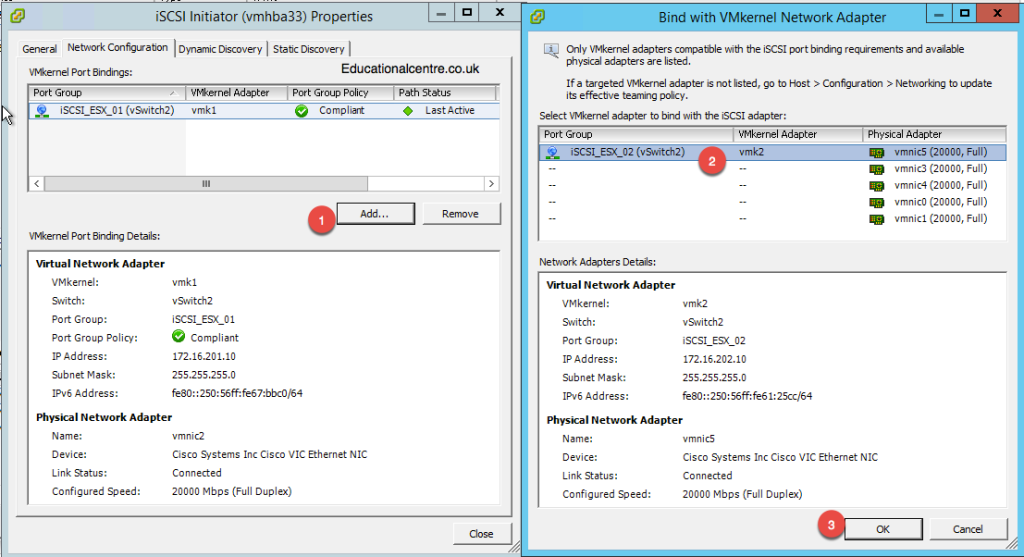Close the iSCSI Initiator Properties window via X
The height and width of the screenshot is (557, 1024).
[x=500, y=12]
